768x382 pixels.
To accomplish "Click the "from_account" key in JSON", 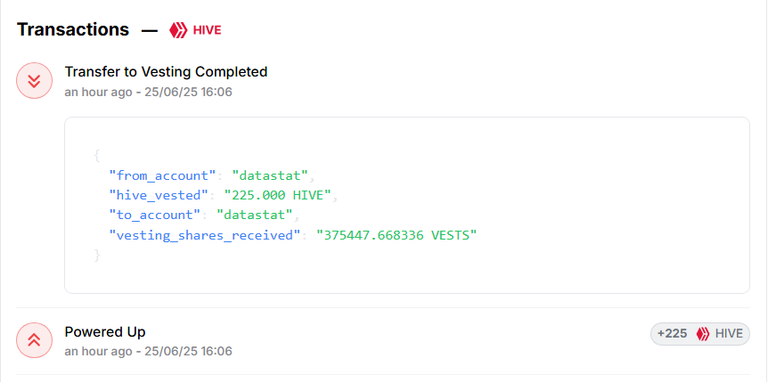I will pos(162,175).
